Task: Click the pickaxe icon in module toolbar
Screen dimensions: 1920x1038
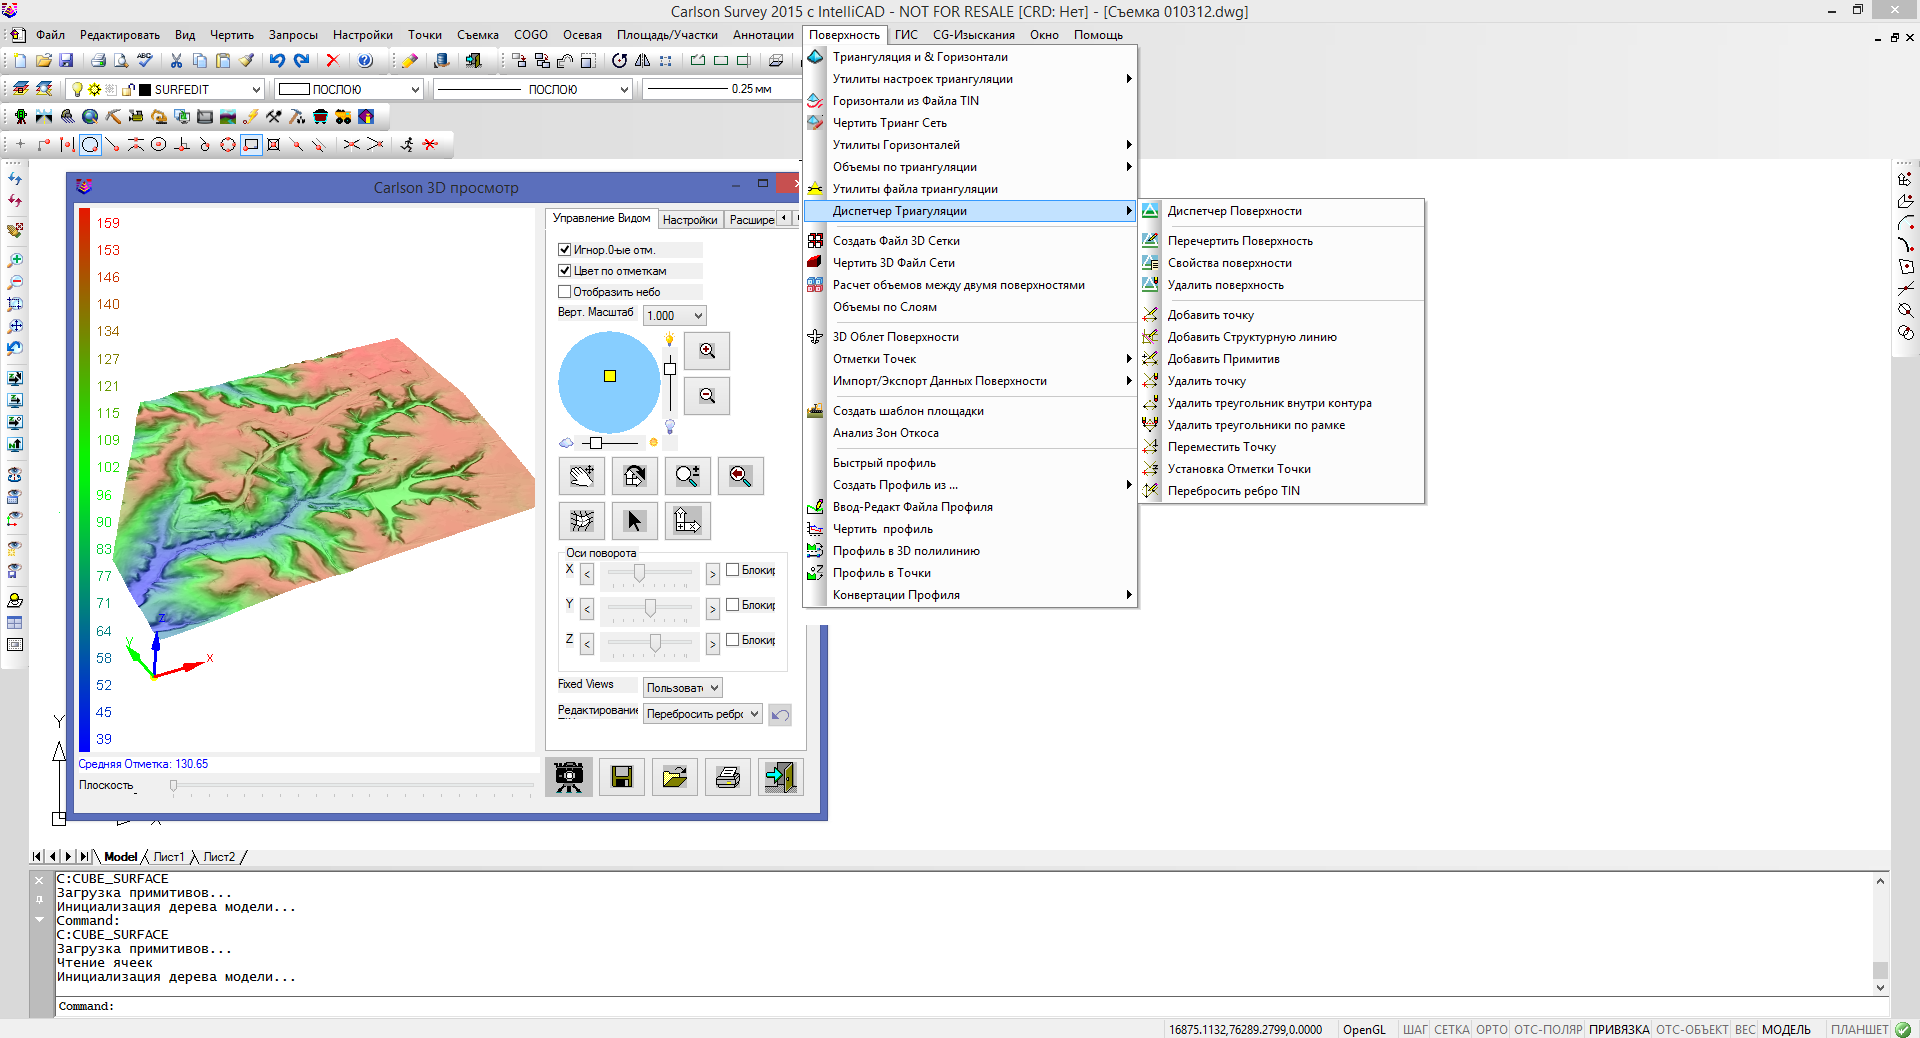Action: click(113, 117)
